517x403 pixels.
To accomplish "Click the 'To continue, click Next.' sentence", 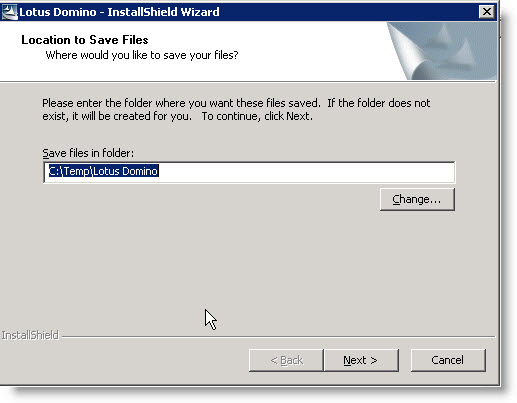I will click(257, 116).
